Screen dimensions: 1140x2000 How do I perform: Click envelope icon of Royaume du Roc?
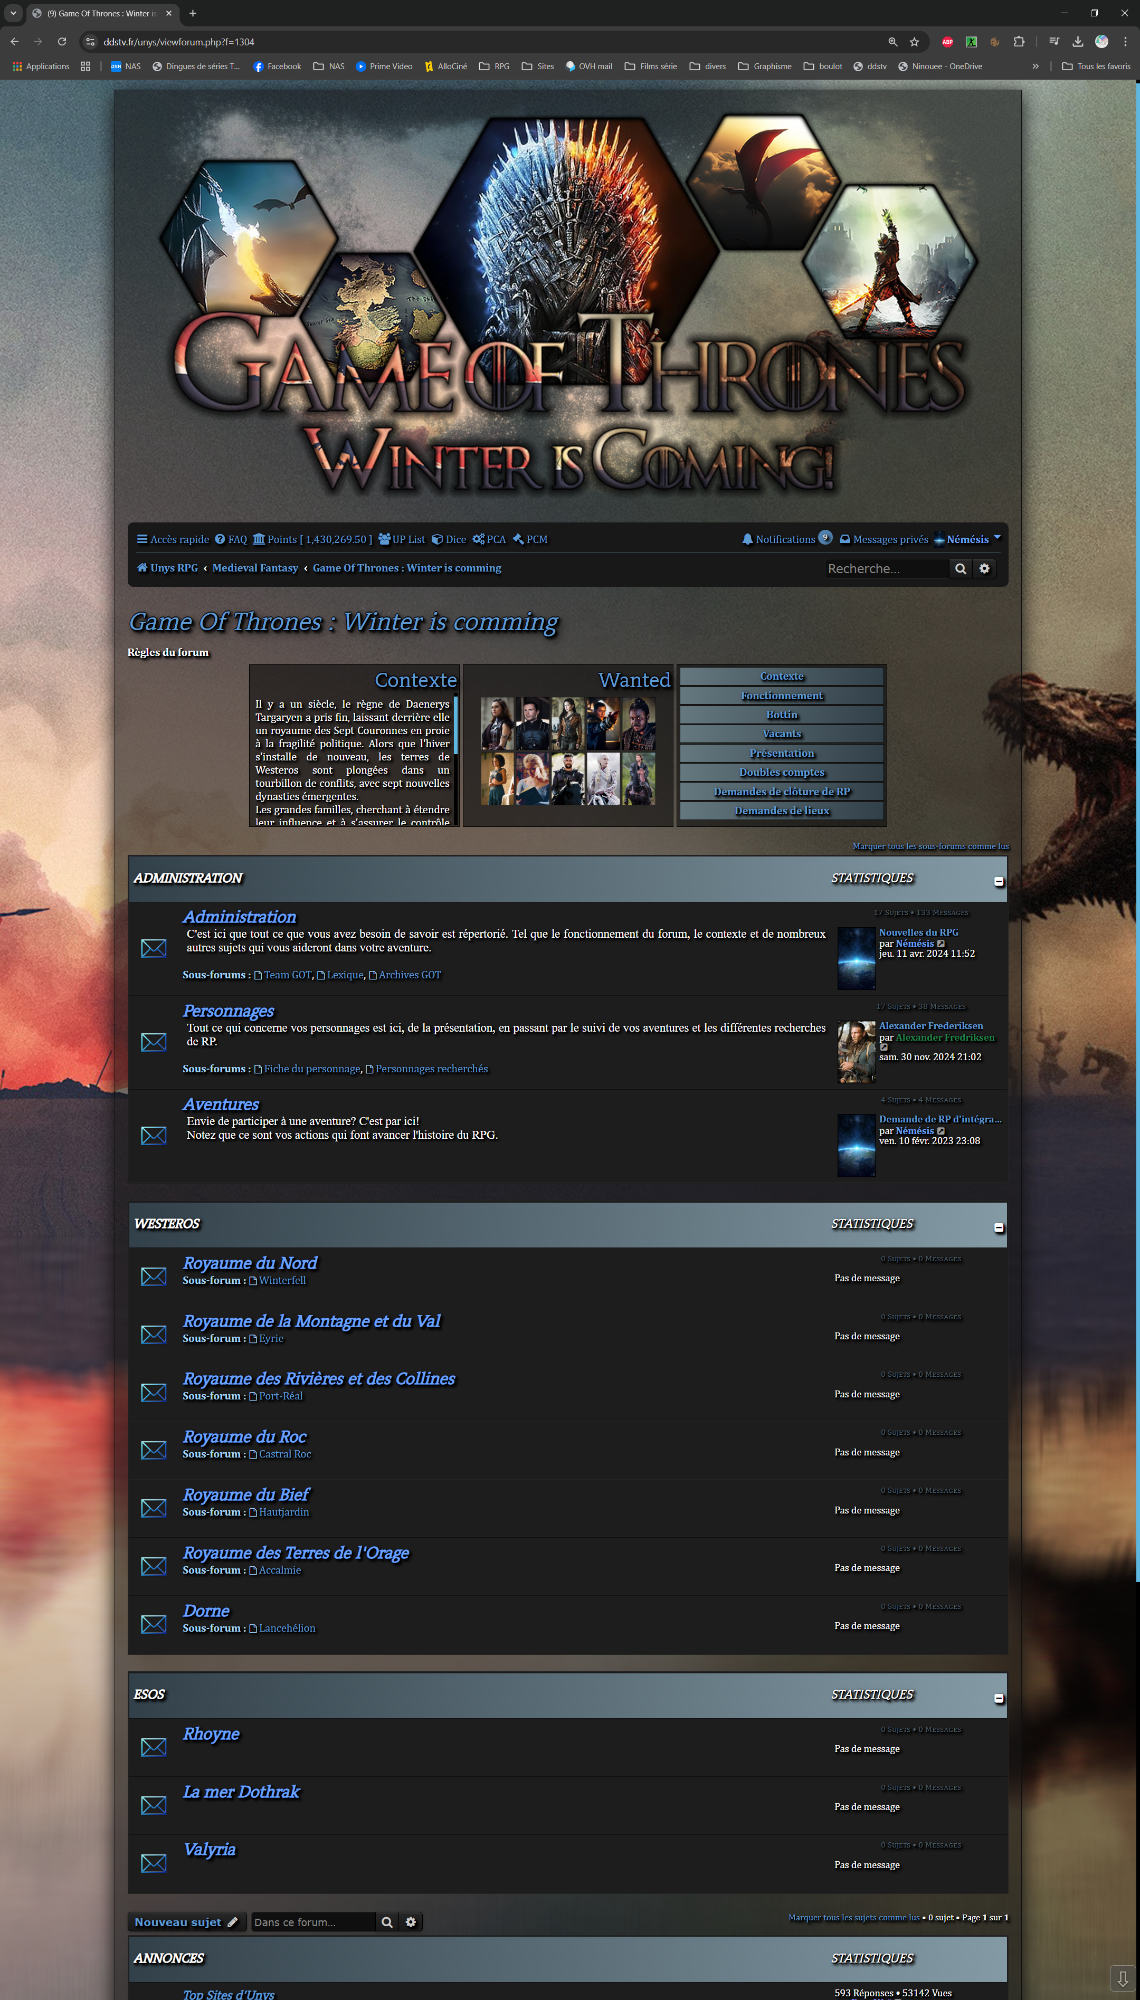point(154,1450)
